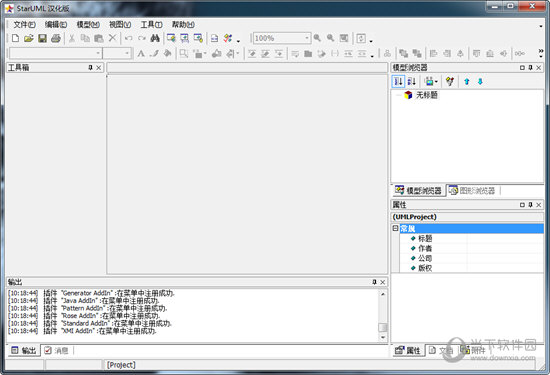Viewport: 550px width, 375px height.
Task: Click the Delete X icon in toolbar
Action: 112,38
